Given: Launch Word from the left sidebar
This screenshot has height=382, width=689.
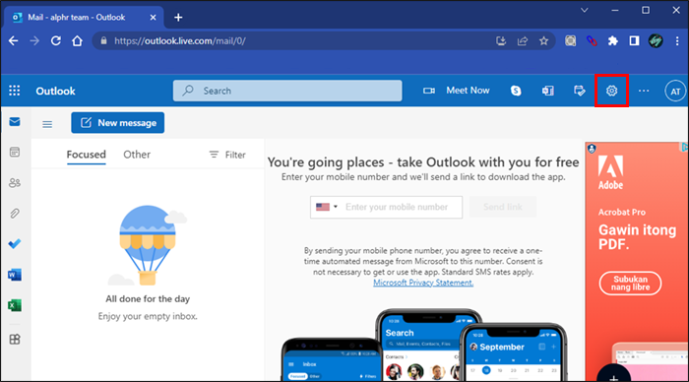Looking at the screenshot, I should click(15, 275).
